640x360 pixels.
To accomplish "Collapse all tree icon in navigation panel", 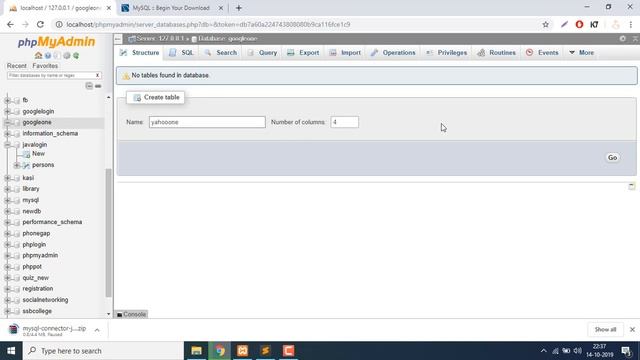I will click(x=89, y=86).
